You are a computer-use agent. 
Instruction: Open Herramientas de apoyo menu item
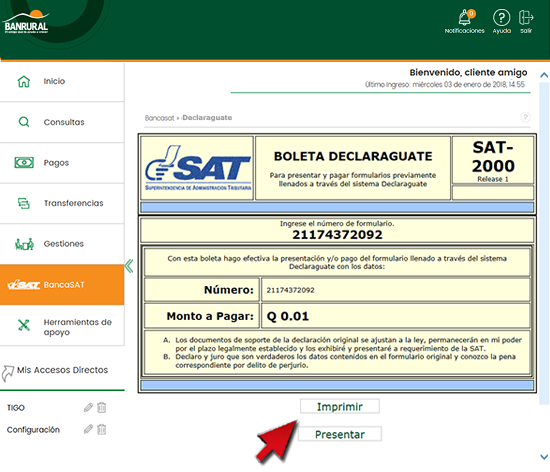click(x=62, y=326)
